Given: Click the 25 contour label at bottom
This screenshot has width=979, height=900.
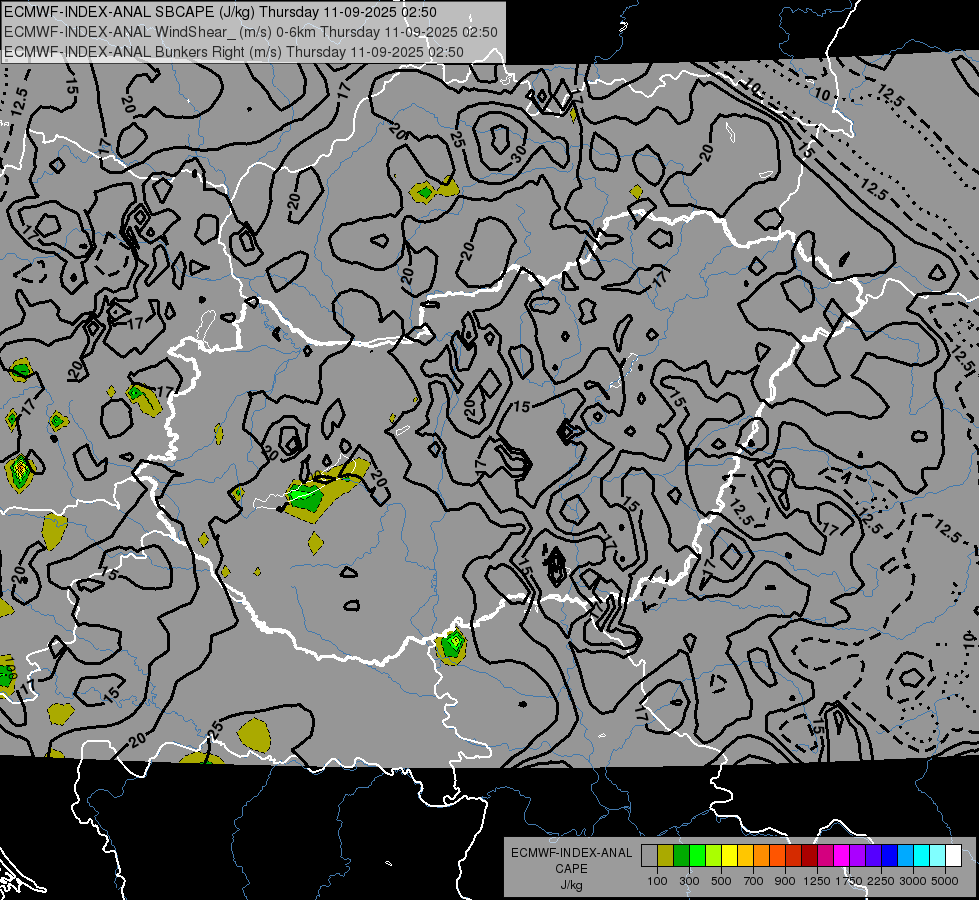Looking at the screenshot, I should 215,728.
